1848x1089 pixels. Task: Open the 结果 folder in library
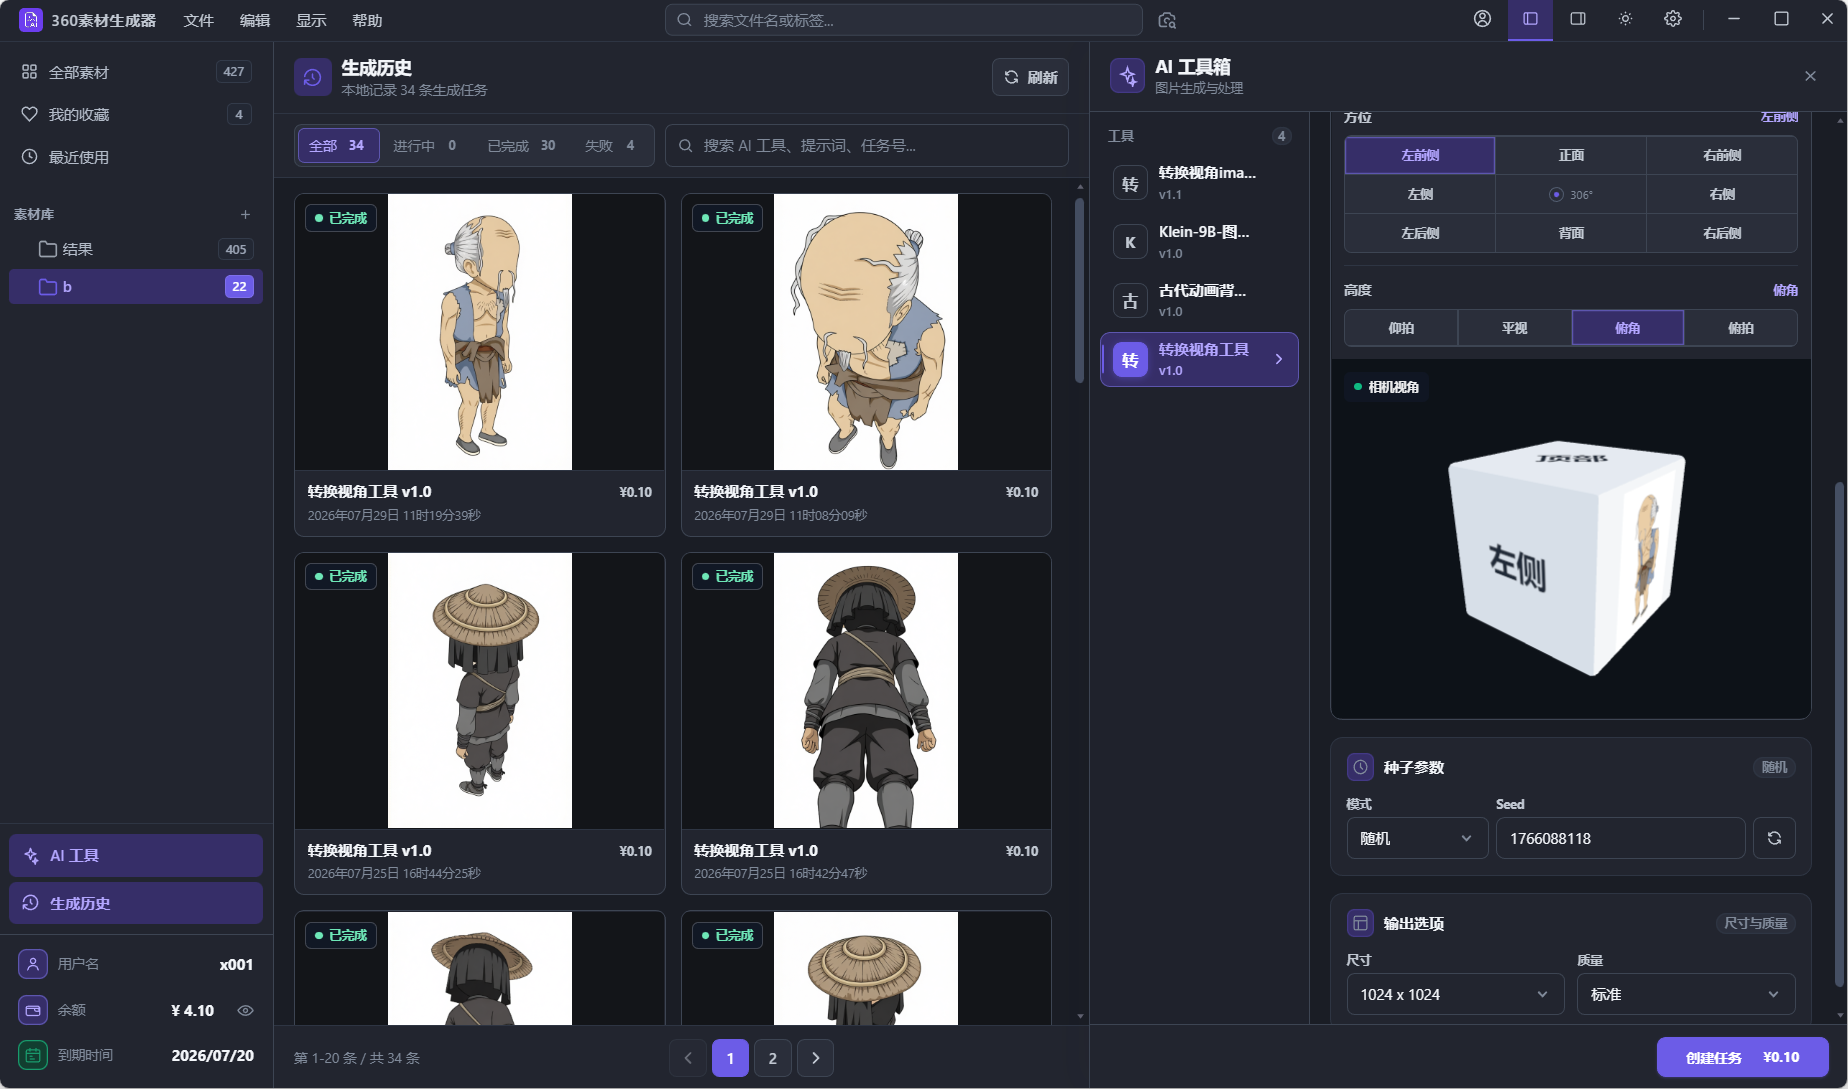tap(136, 249)
